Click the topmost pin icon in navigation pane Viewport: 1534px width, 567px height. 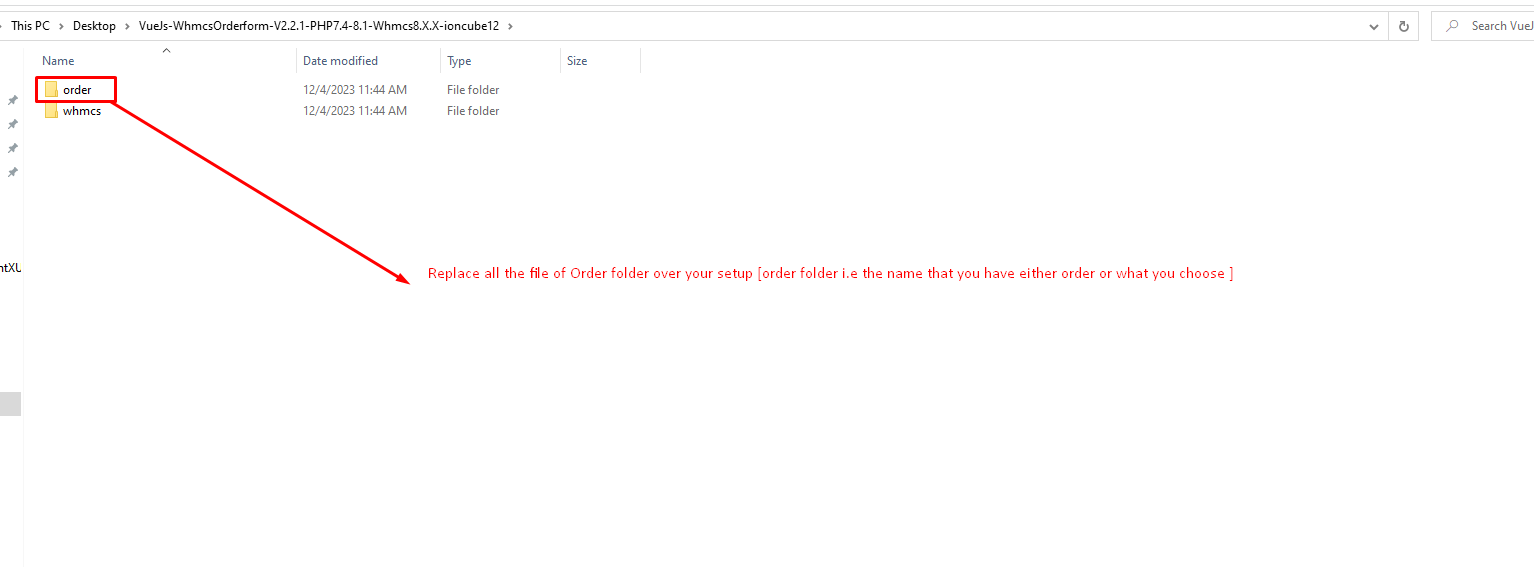(x=13, y=100)
